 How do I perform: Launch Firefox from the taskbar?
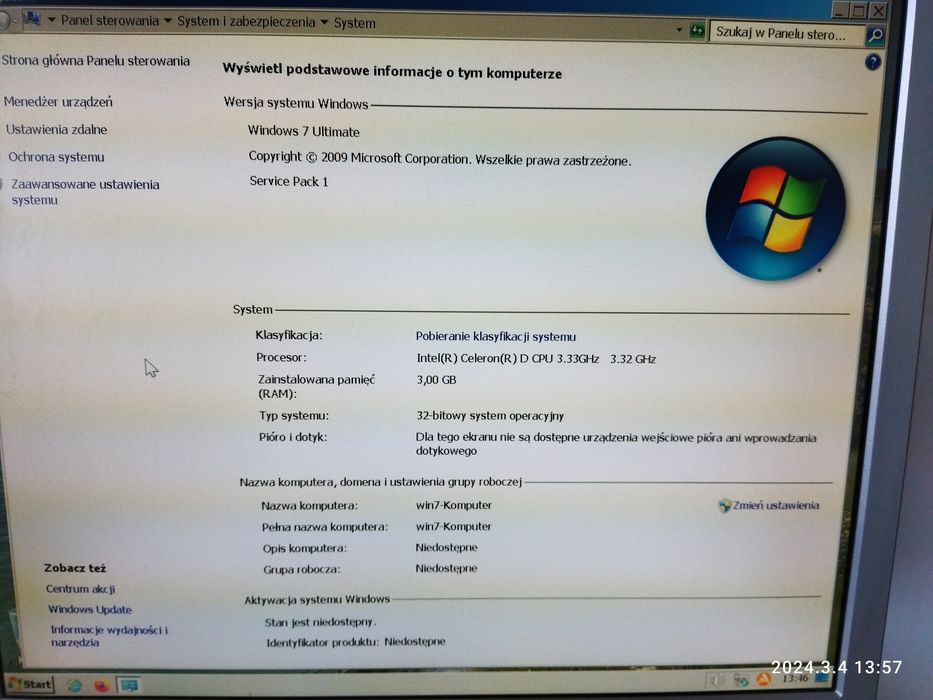102,685
